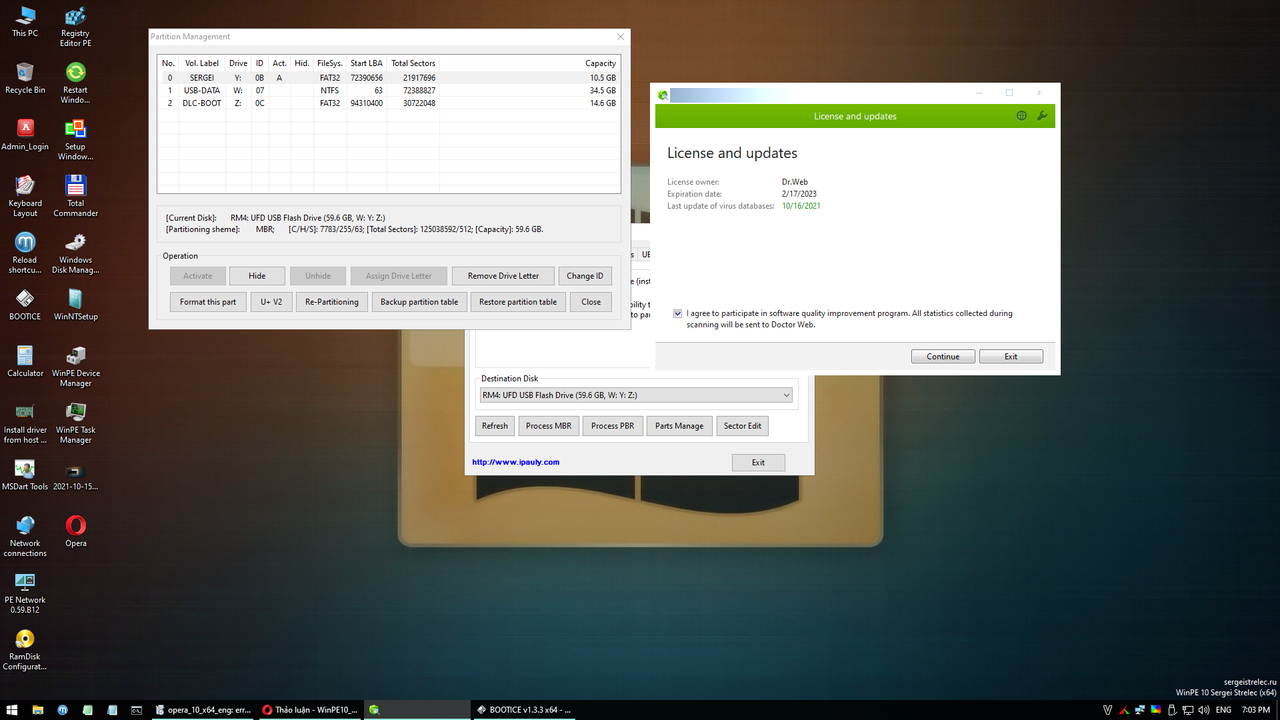
Task: Click Windows Start button on taskbar
Action: [x=14, y=710]
